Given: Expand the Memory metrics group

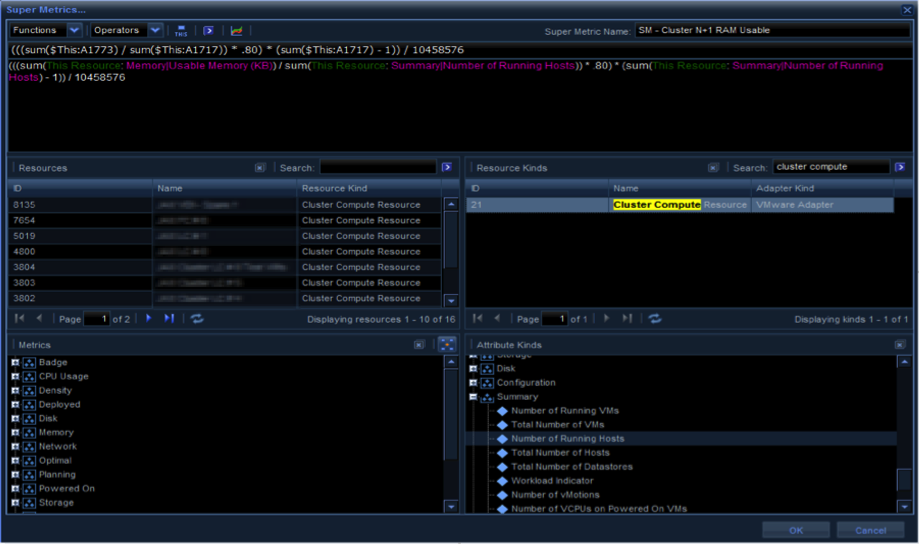Looking at the screenshot, I should coord(15,433).
